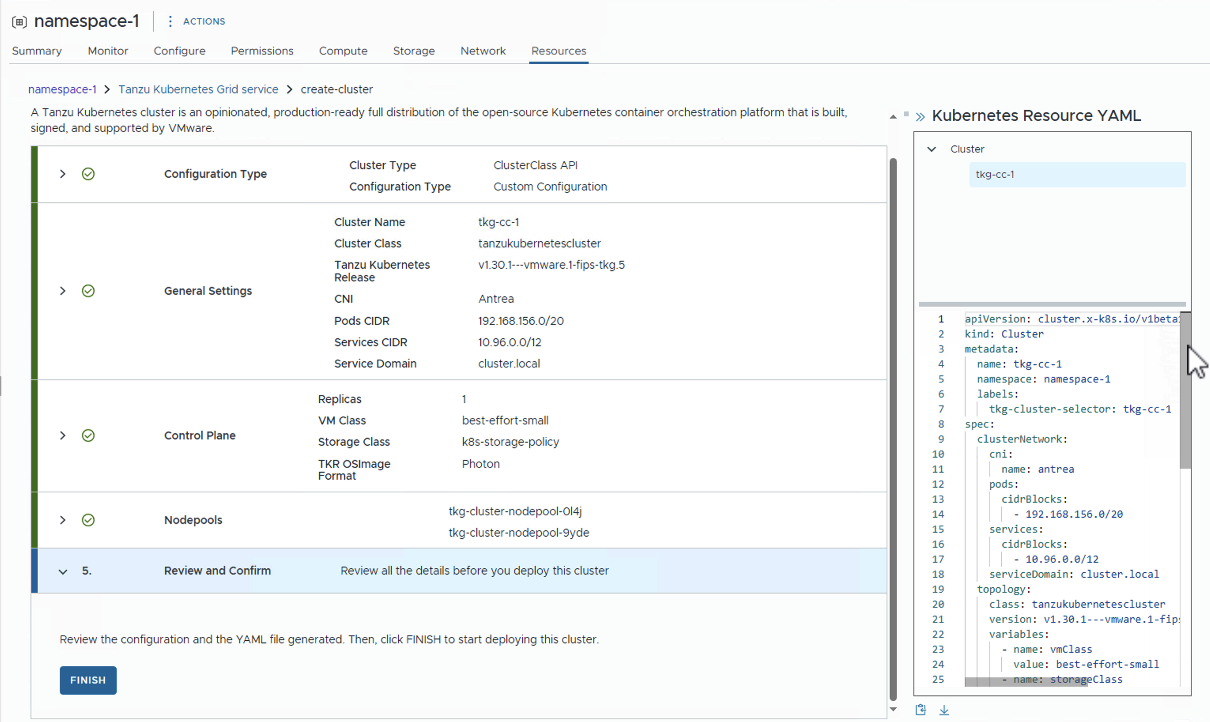Collapse the Cluster tree node
The image size is (1210, 722).
click(x=932, y=149)
